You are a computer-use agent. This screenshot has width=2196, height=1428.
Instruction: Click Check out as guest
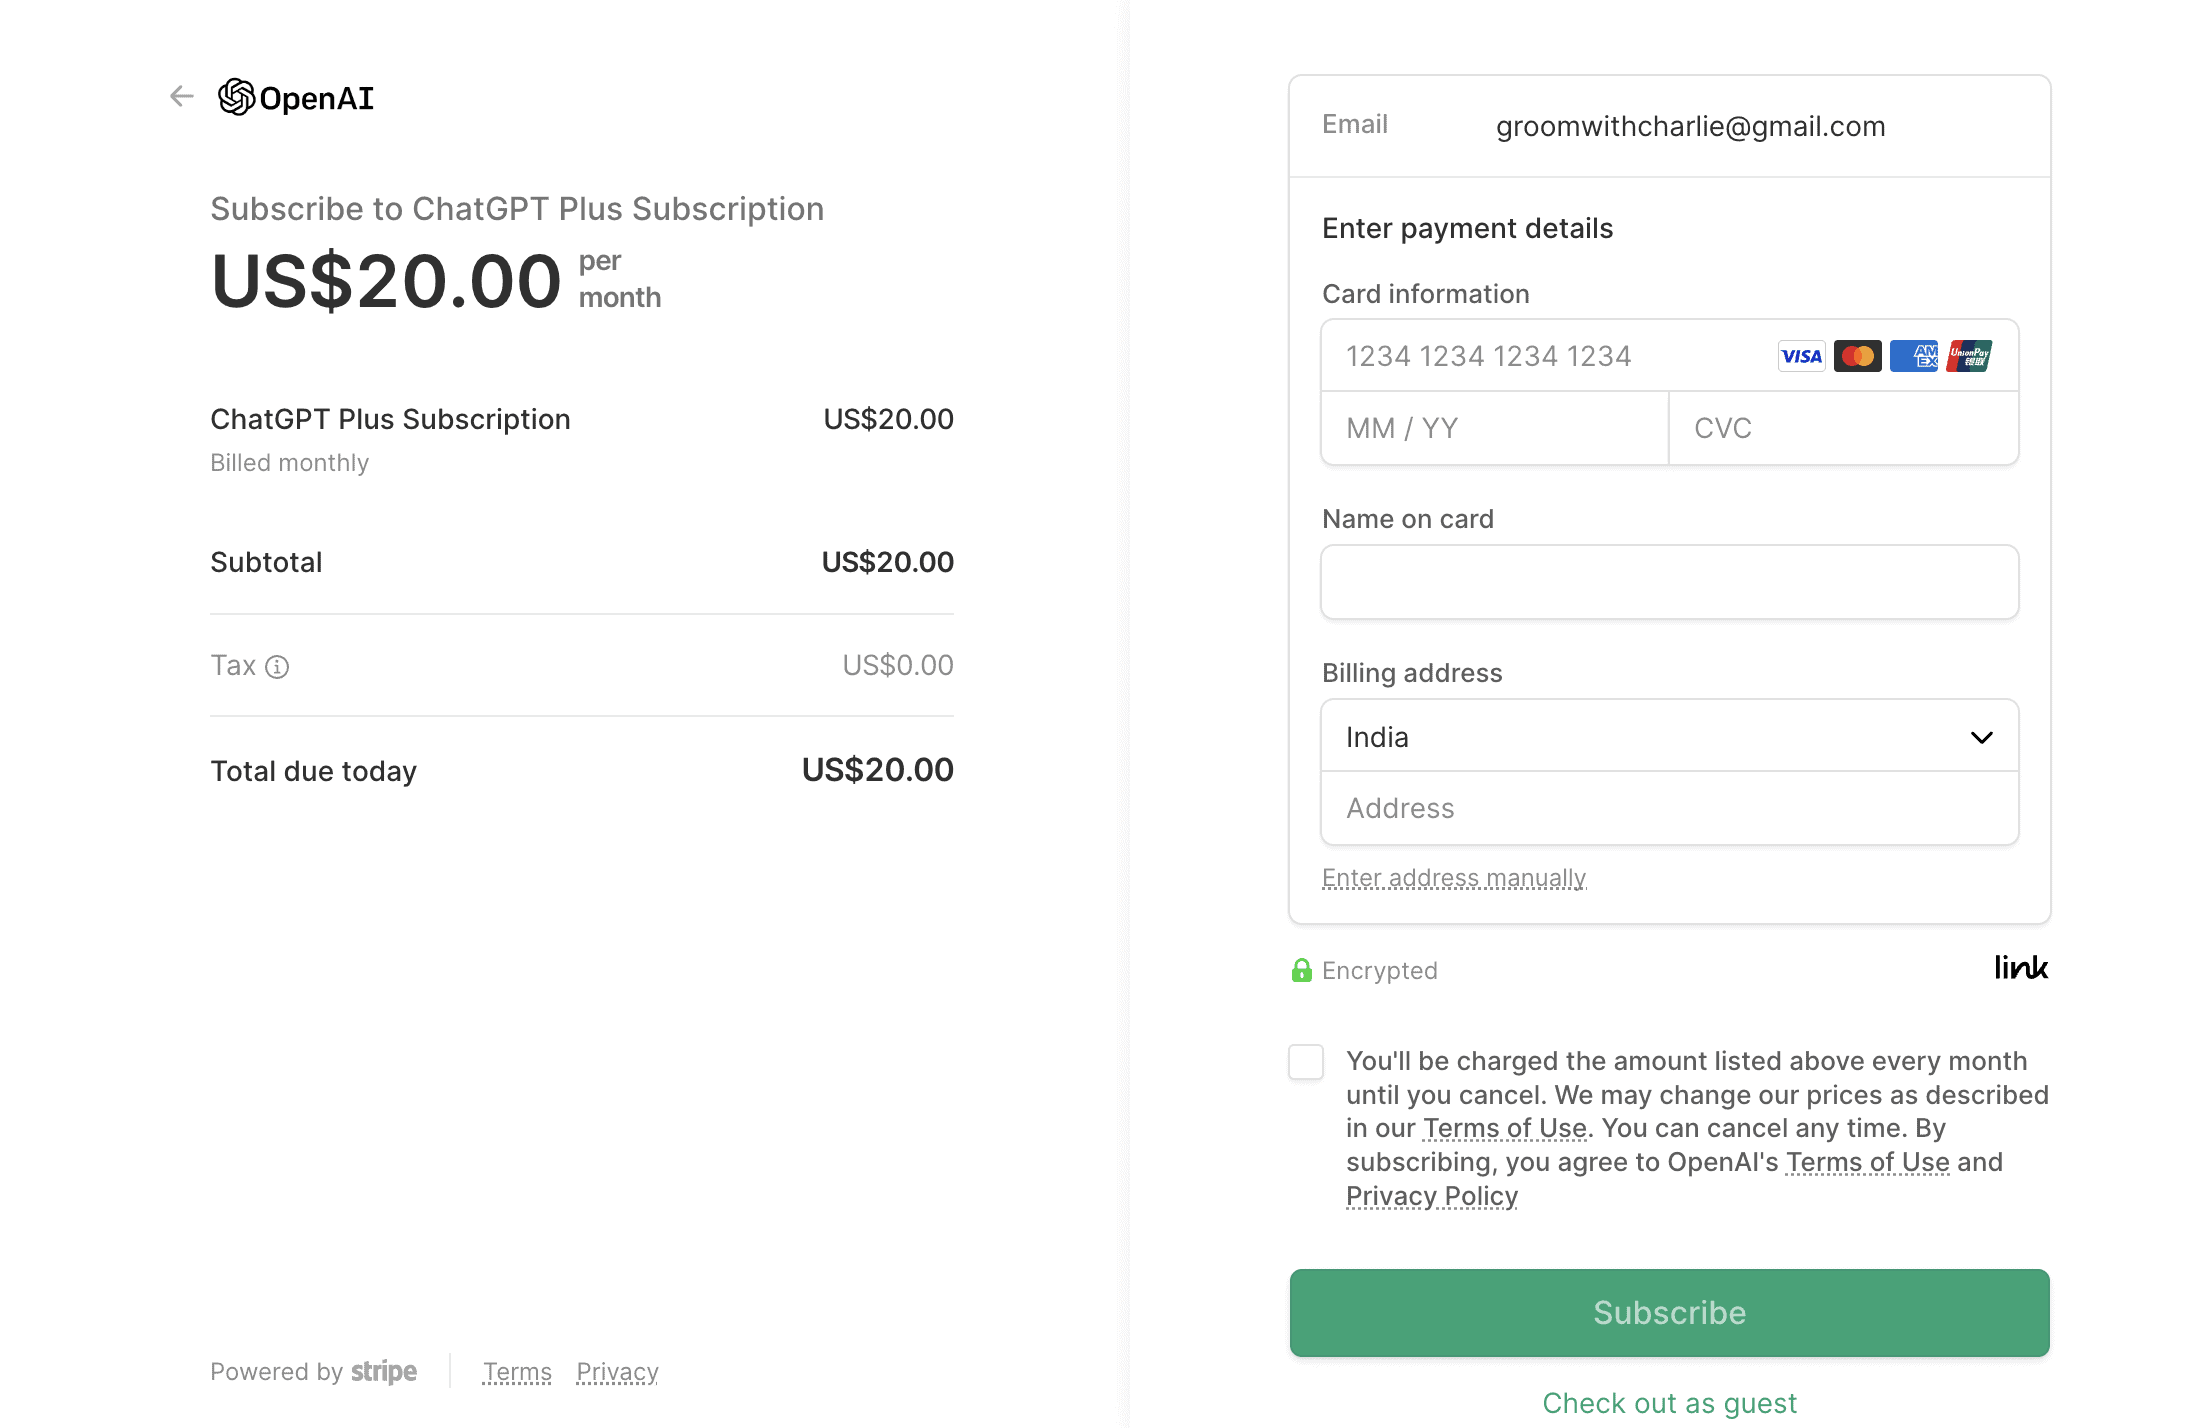pyautogui.click(x=1669, y=1403)
